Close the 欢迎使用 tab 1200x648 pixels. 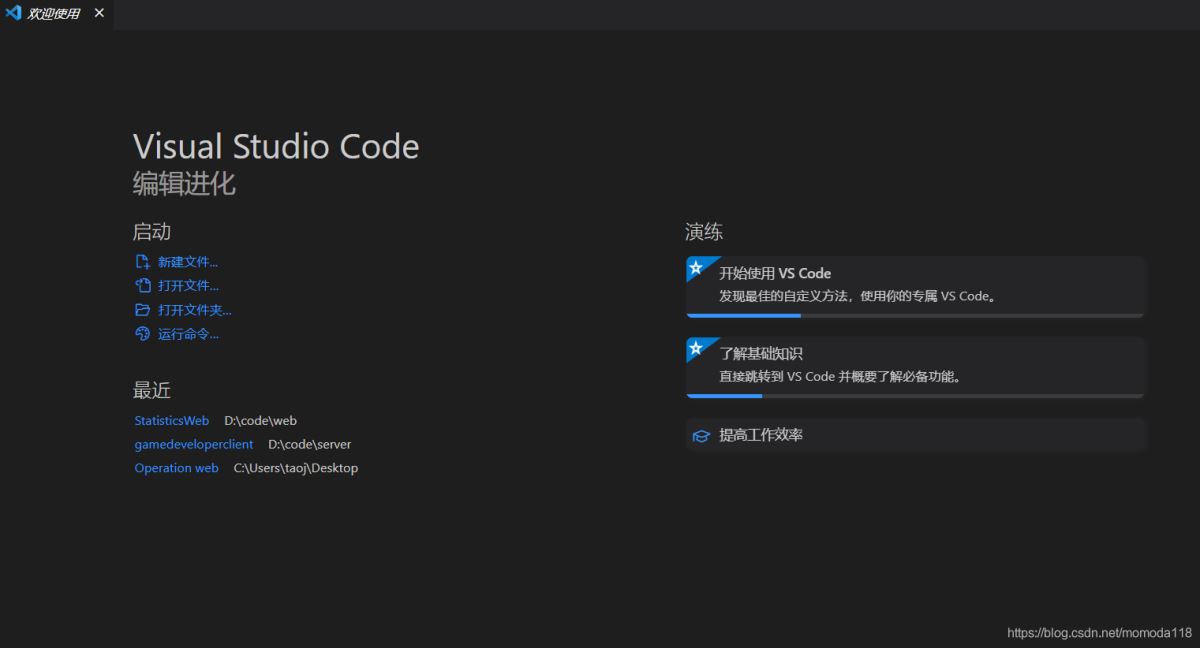tap(99, 13)
